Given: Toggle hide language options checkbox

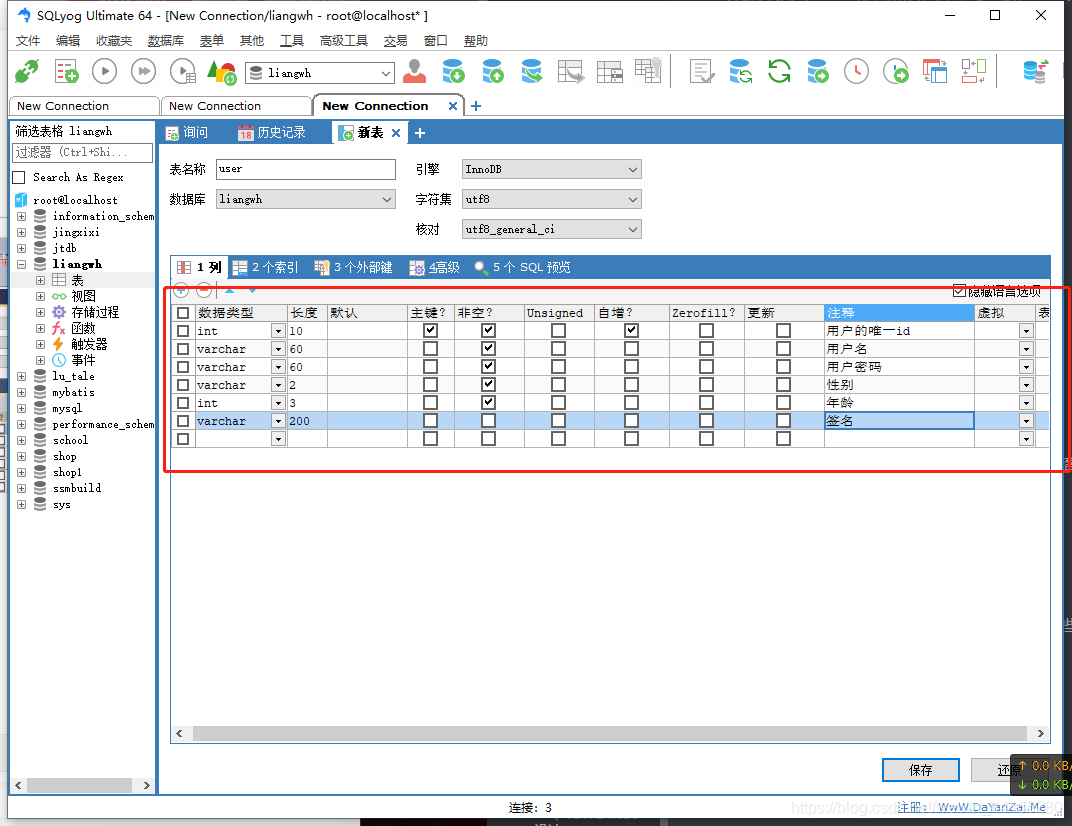Looking at the screenshot, I should click(x=959, y=291).
